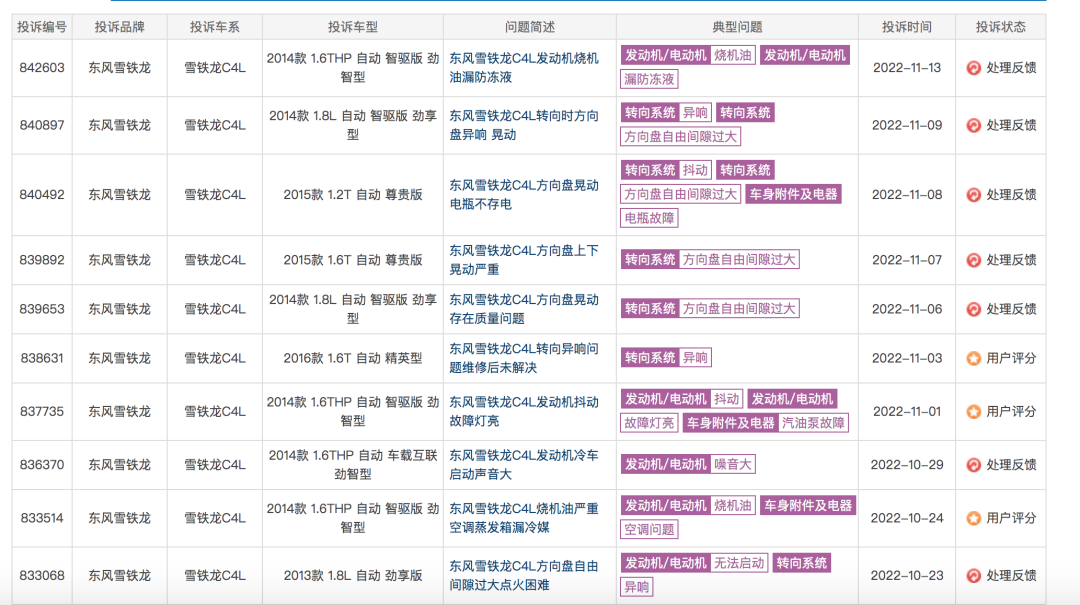Click the 投诉时间 column header
This screenshot has width=1080, height=605.
point(906,27)
